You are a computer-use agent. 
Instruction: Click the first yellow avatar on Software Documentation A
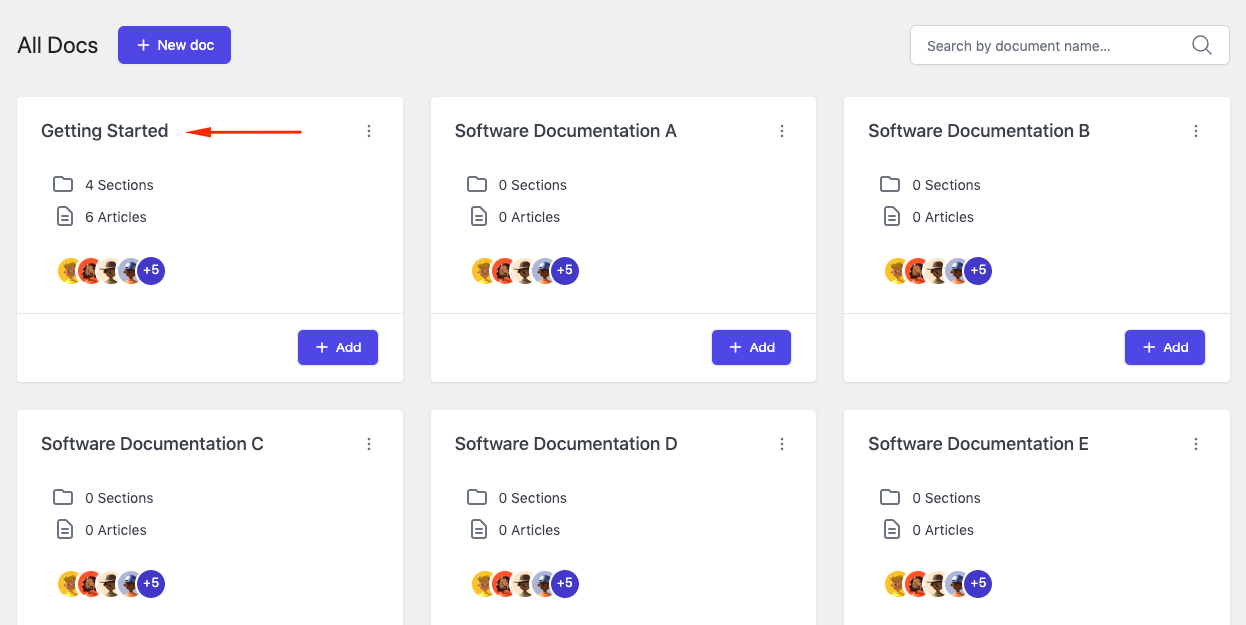[x=482, y=270]
